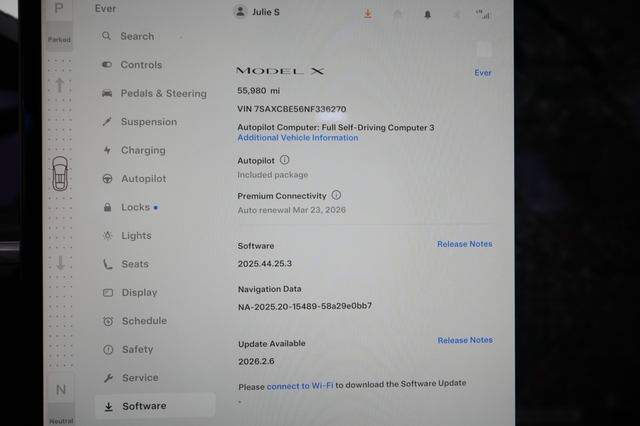Select Park (P) on gear strip
Viewport: 640px width, 426px height.
coord(59,8)
